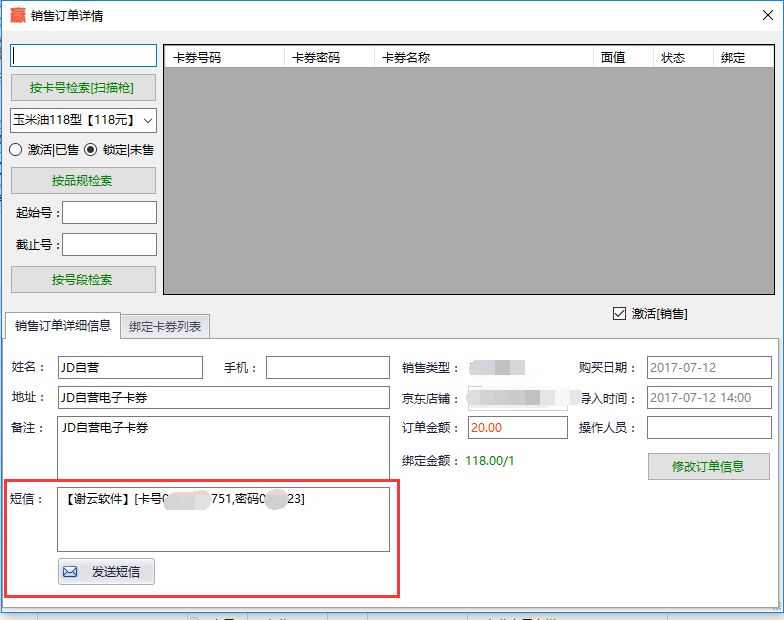Click the app logo icon in title bar
This screenshot has height=620, width=784.
pyautogui.click(x=18, y=15)
